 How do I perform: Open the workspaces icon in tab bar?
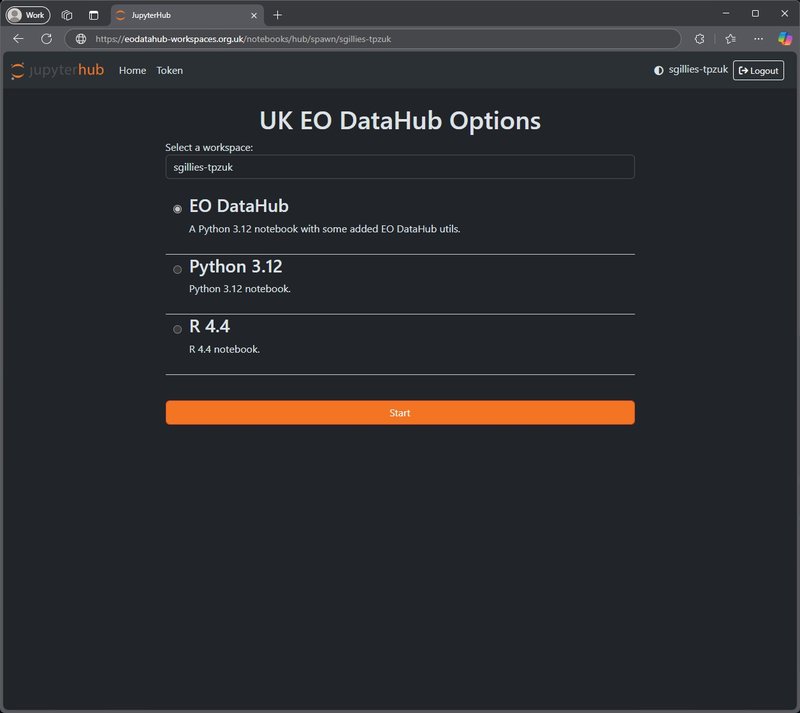point(67,15)
